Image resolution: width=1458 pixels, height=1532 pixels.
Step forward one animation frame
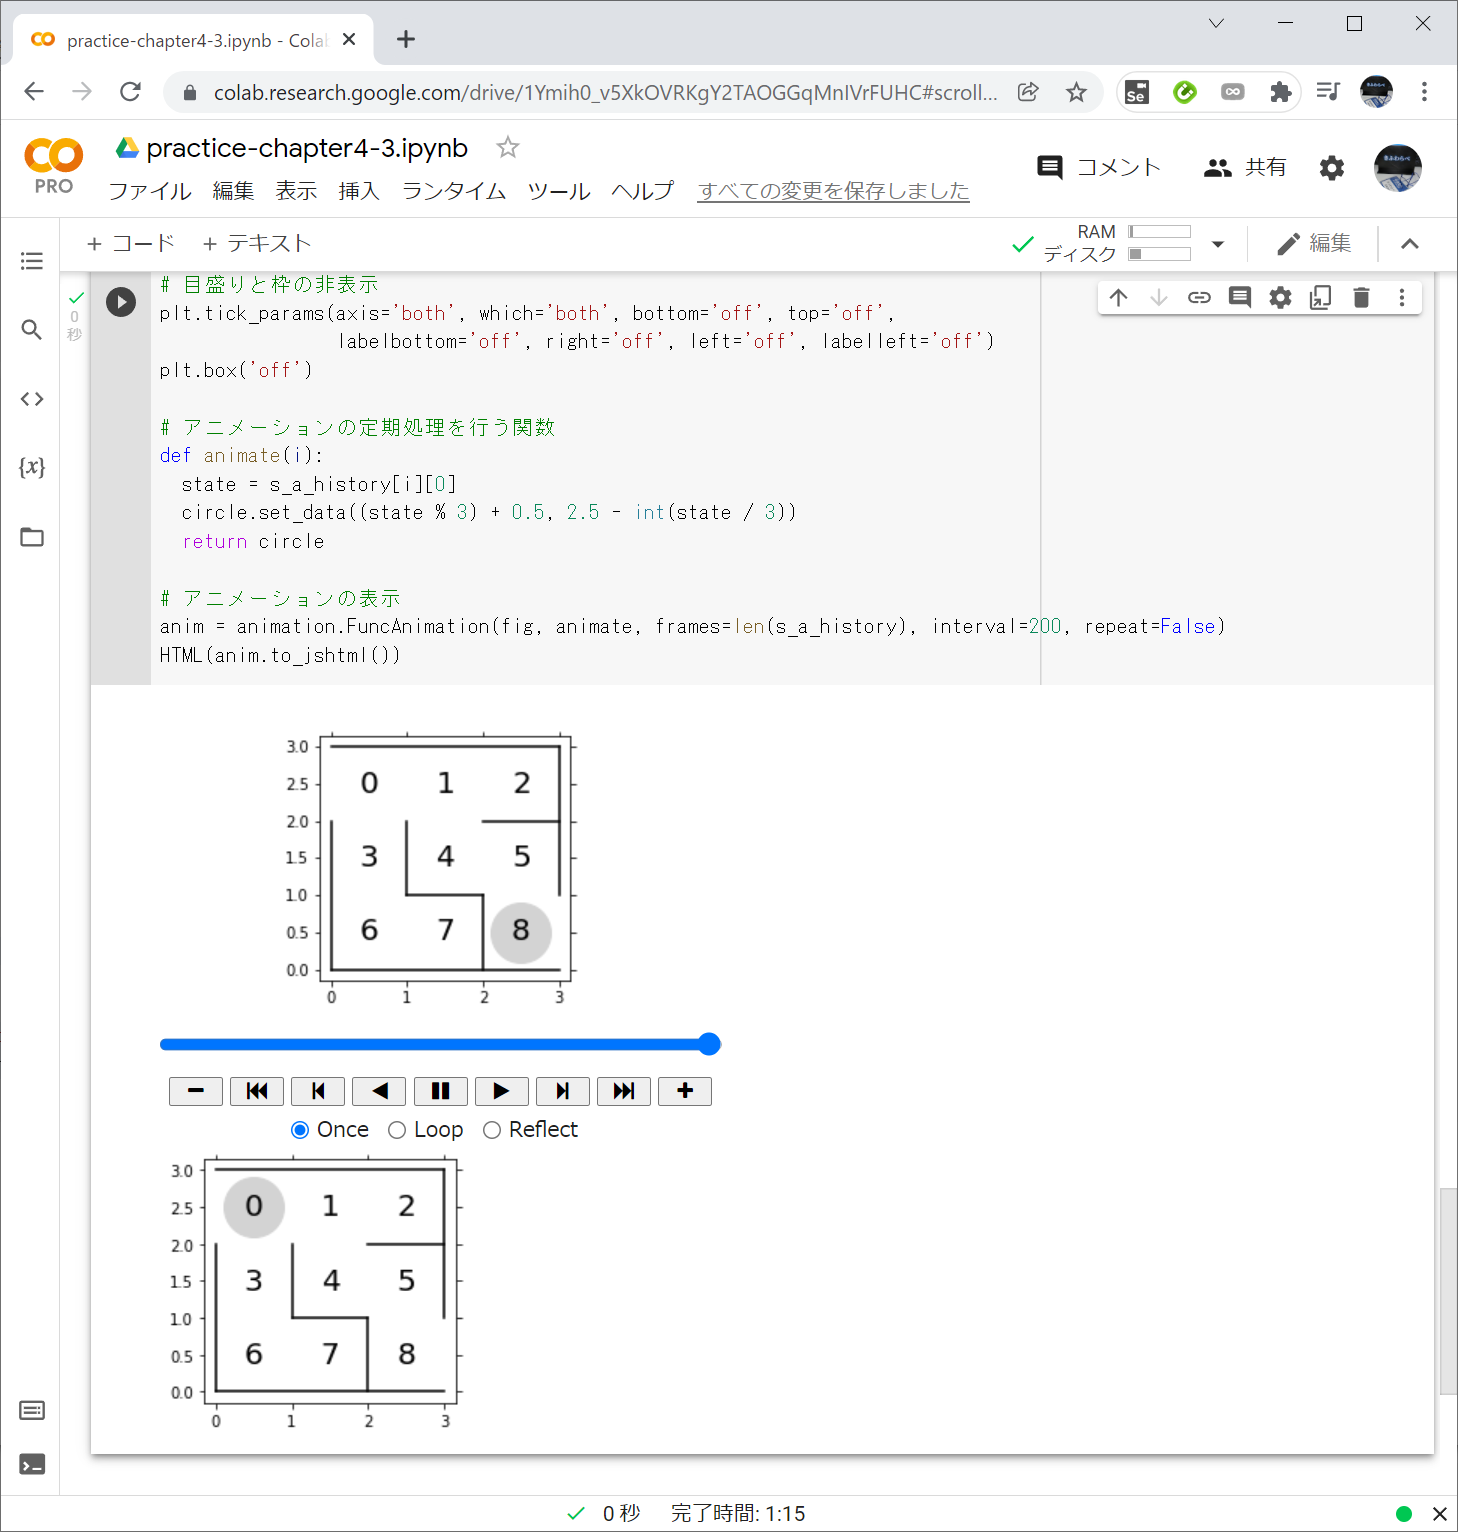point(563,1091)
